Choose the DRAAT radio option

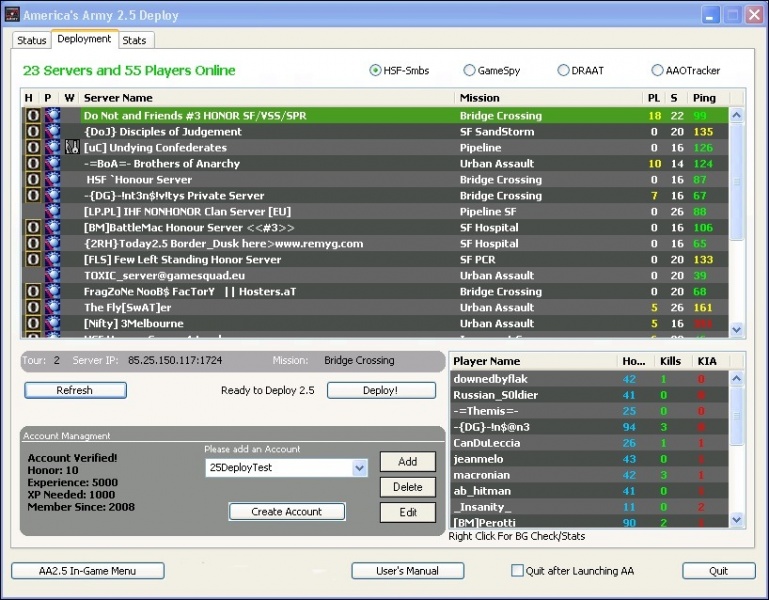(563, 70)
